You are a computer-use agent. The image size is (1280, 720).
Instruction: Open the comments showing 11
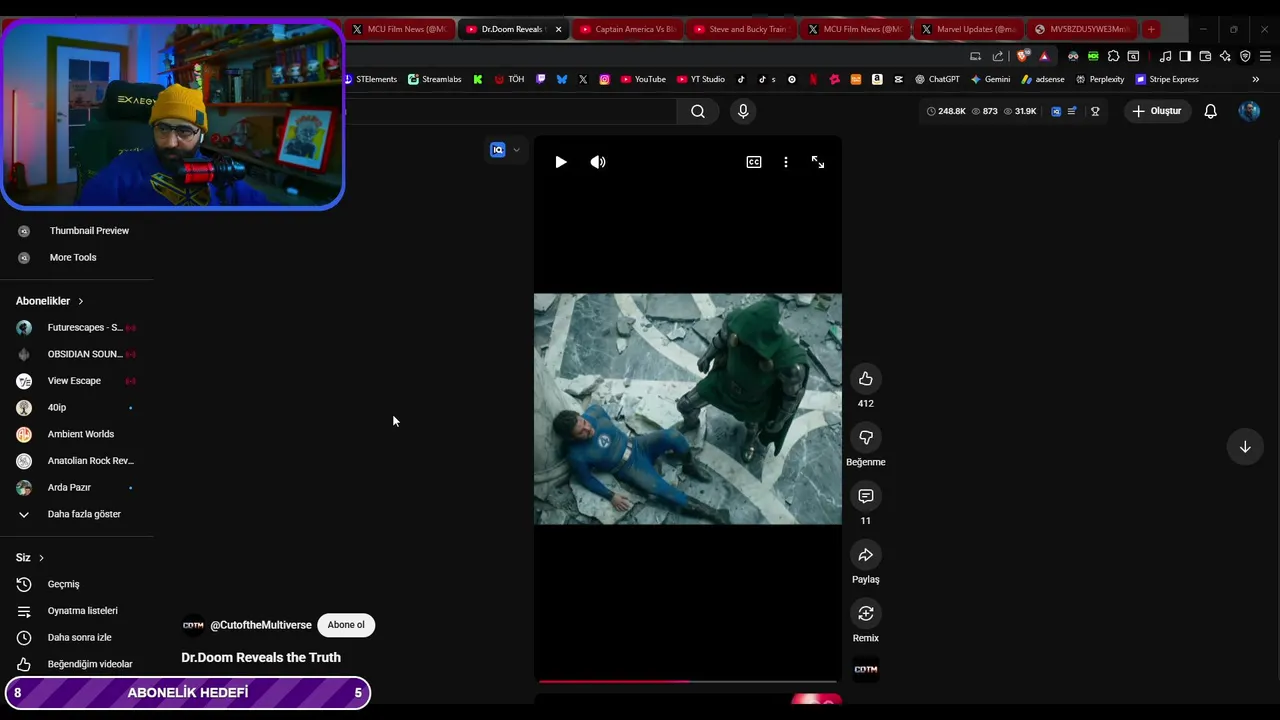click(866, 496)
